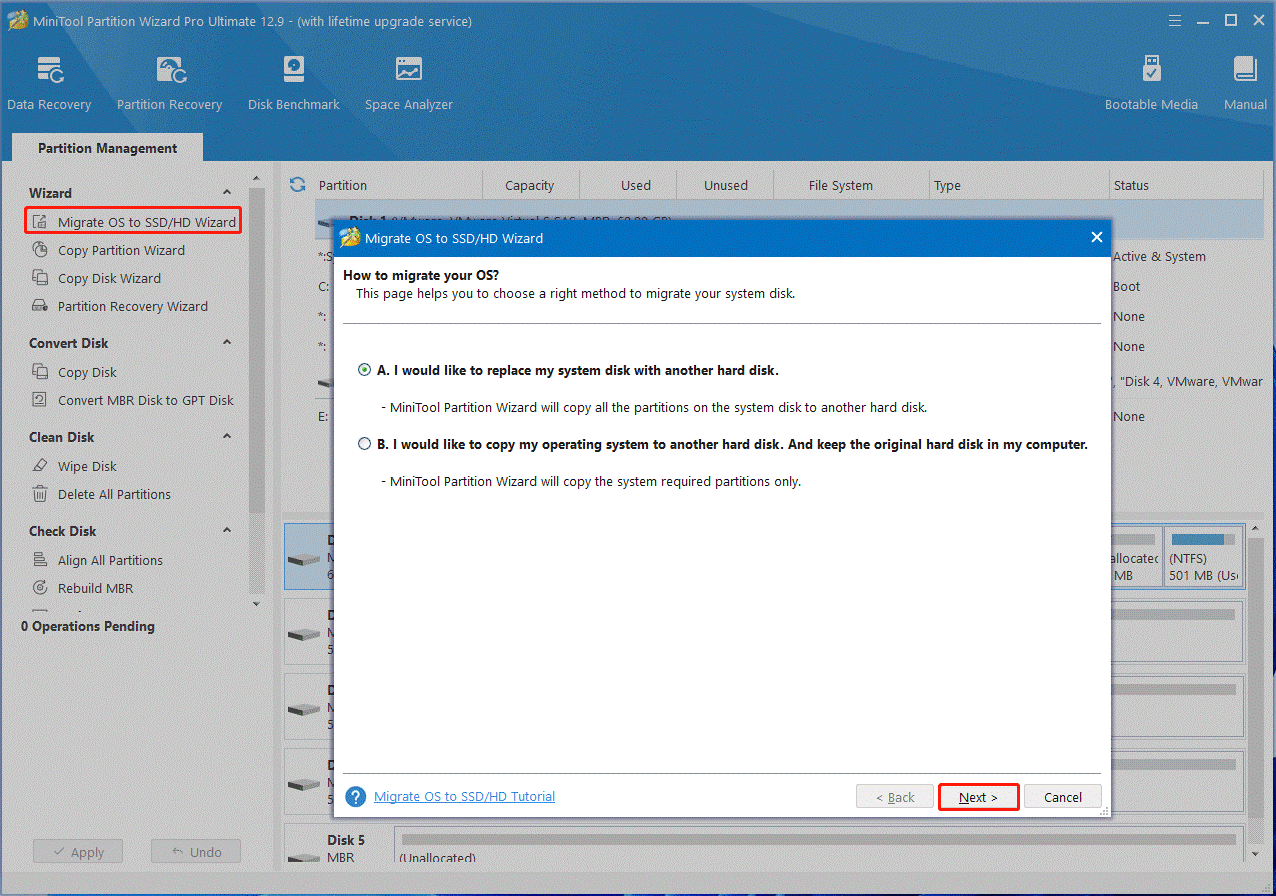Collapse the Clean Disk section
Viewport: 1276px width, 896px height.
(x=227, y=436)
